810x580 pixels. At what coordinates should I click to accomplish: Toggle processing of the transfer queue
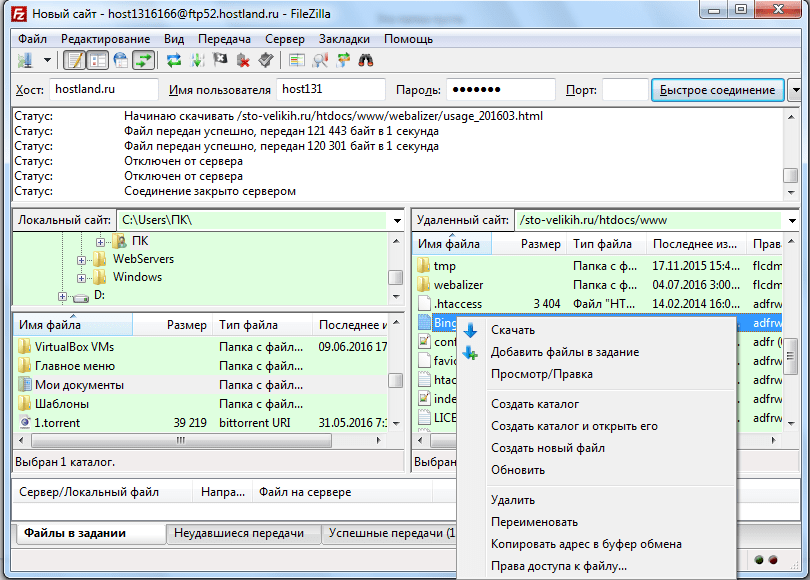197,60
